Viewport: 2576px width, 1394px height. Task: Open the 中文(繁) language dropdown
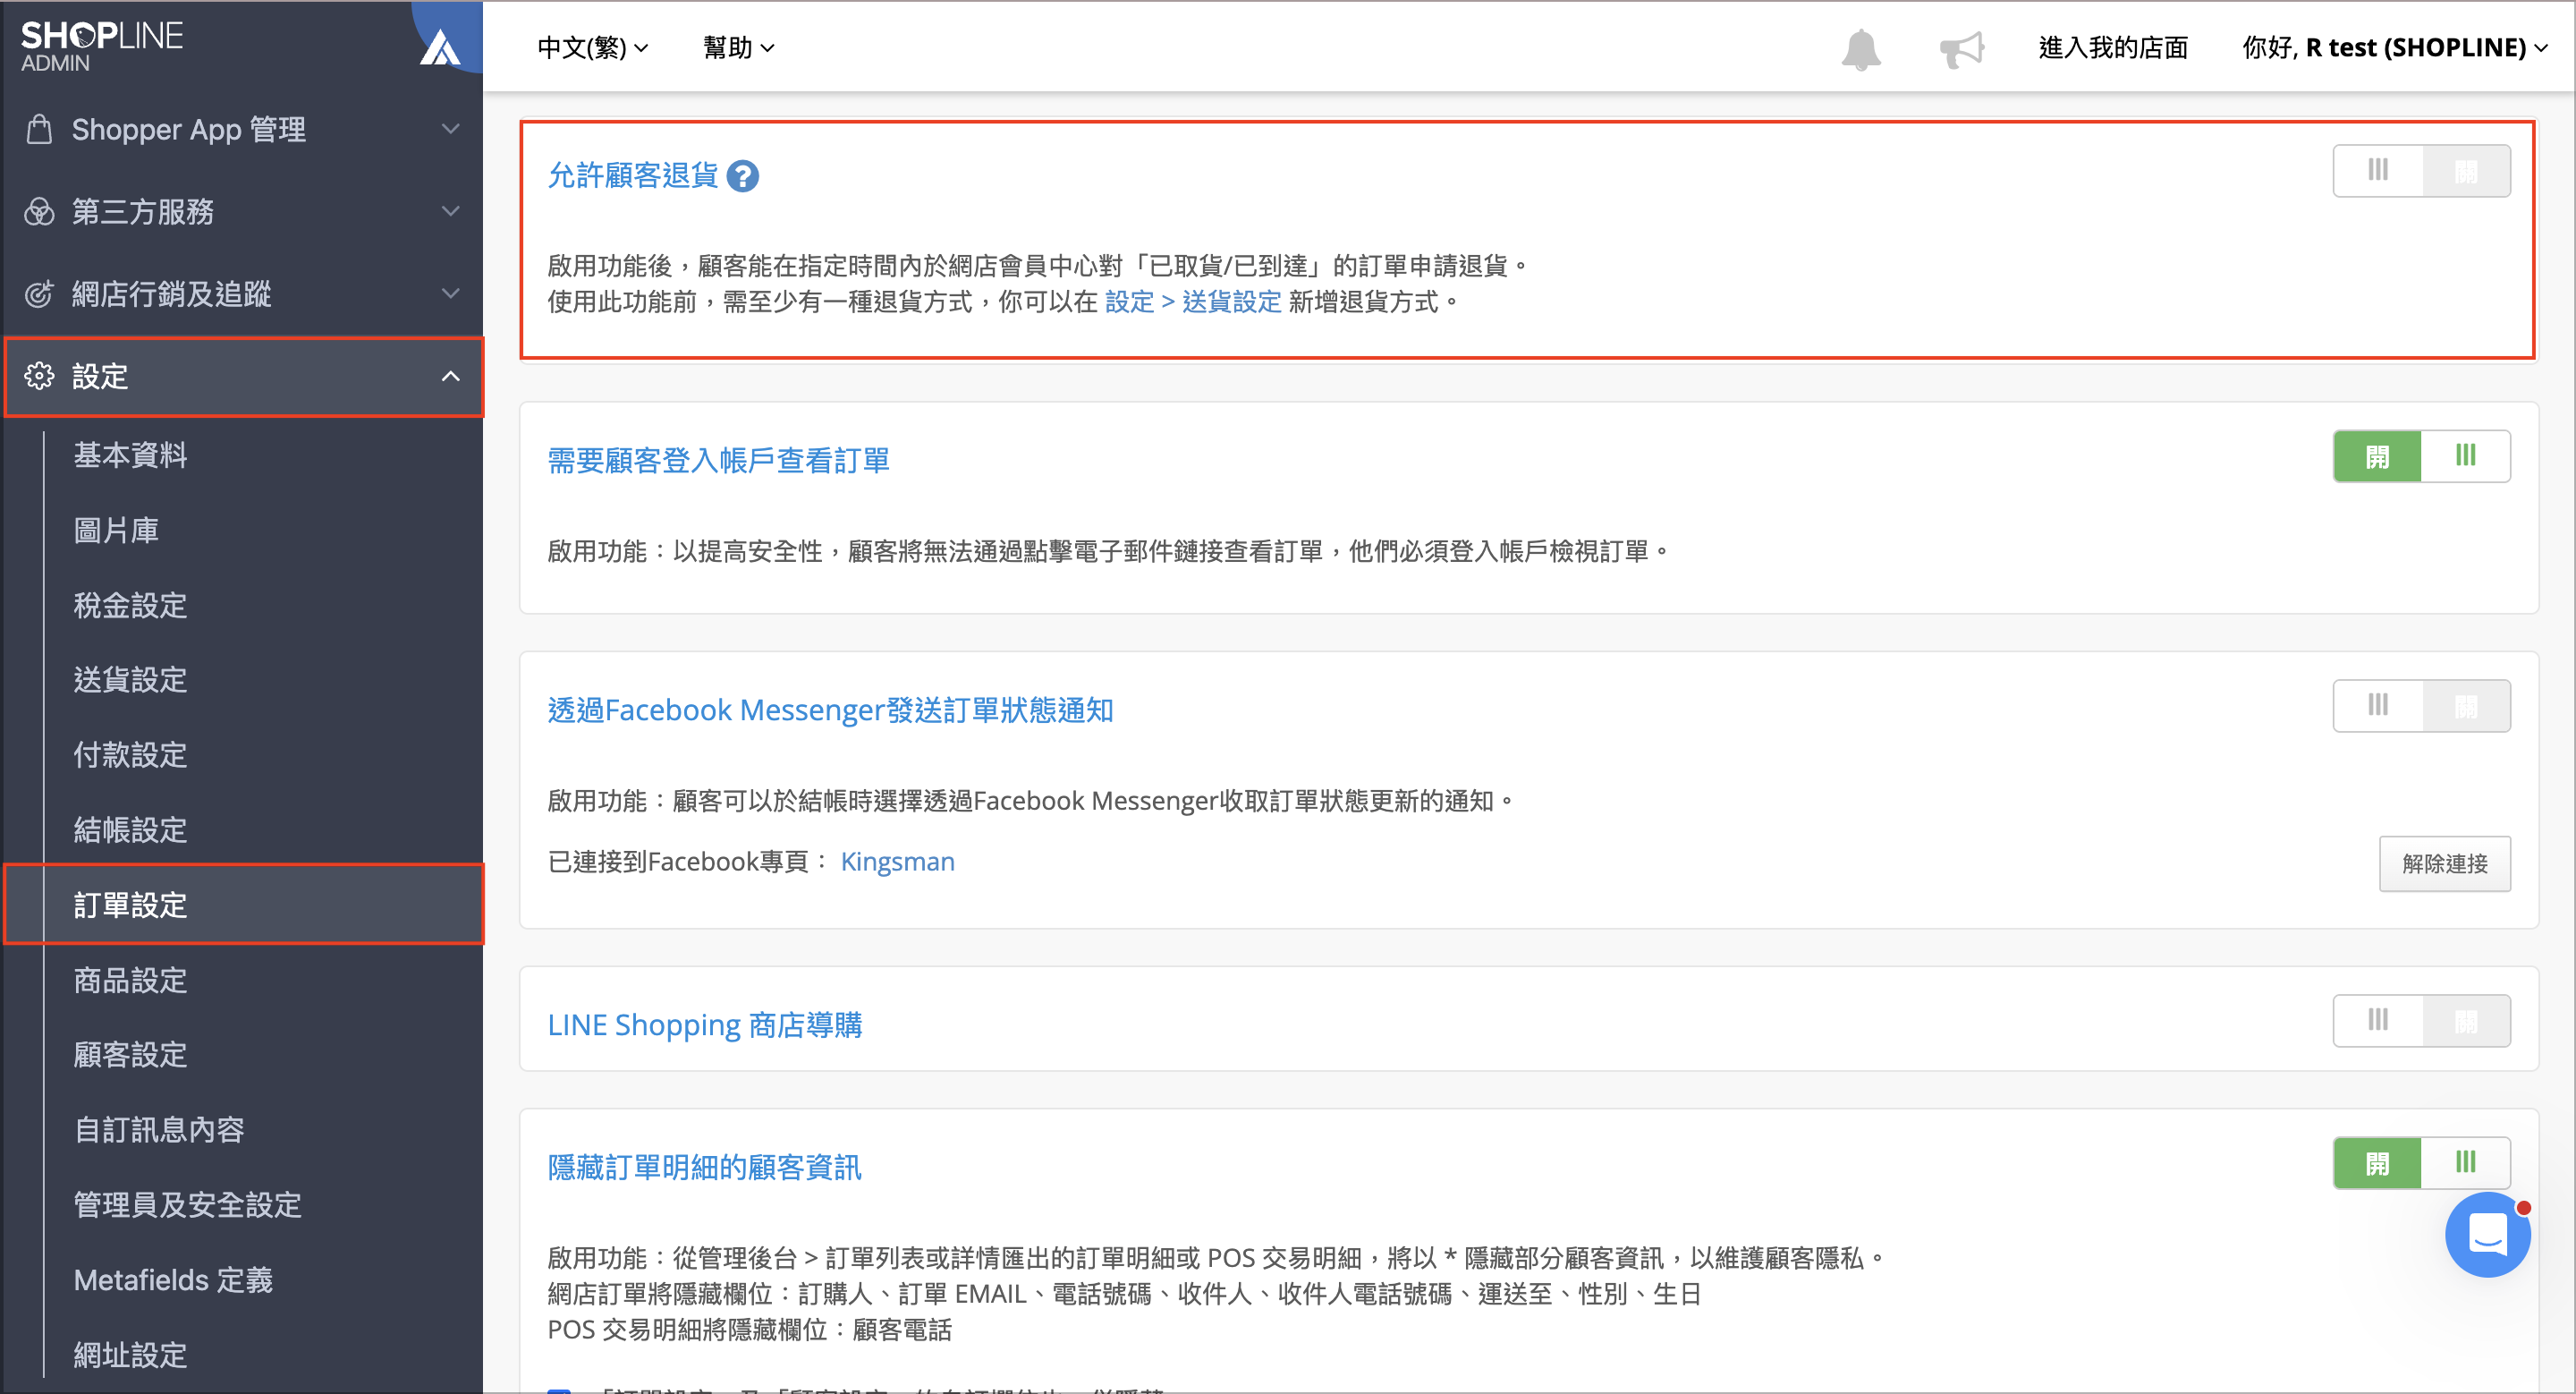click(x=593, y=47)
